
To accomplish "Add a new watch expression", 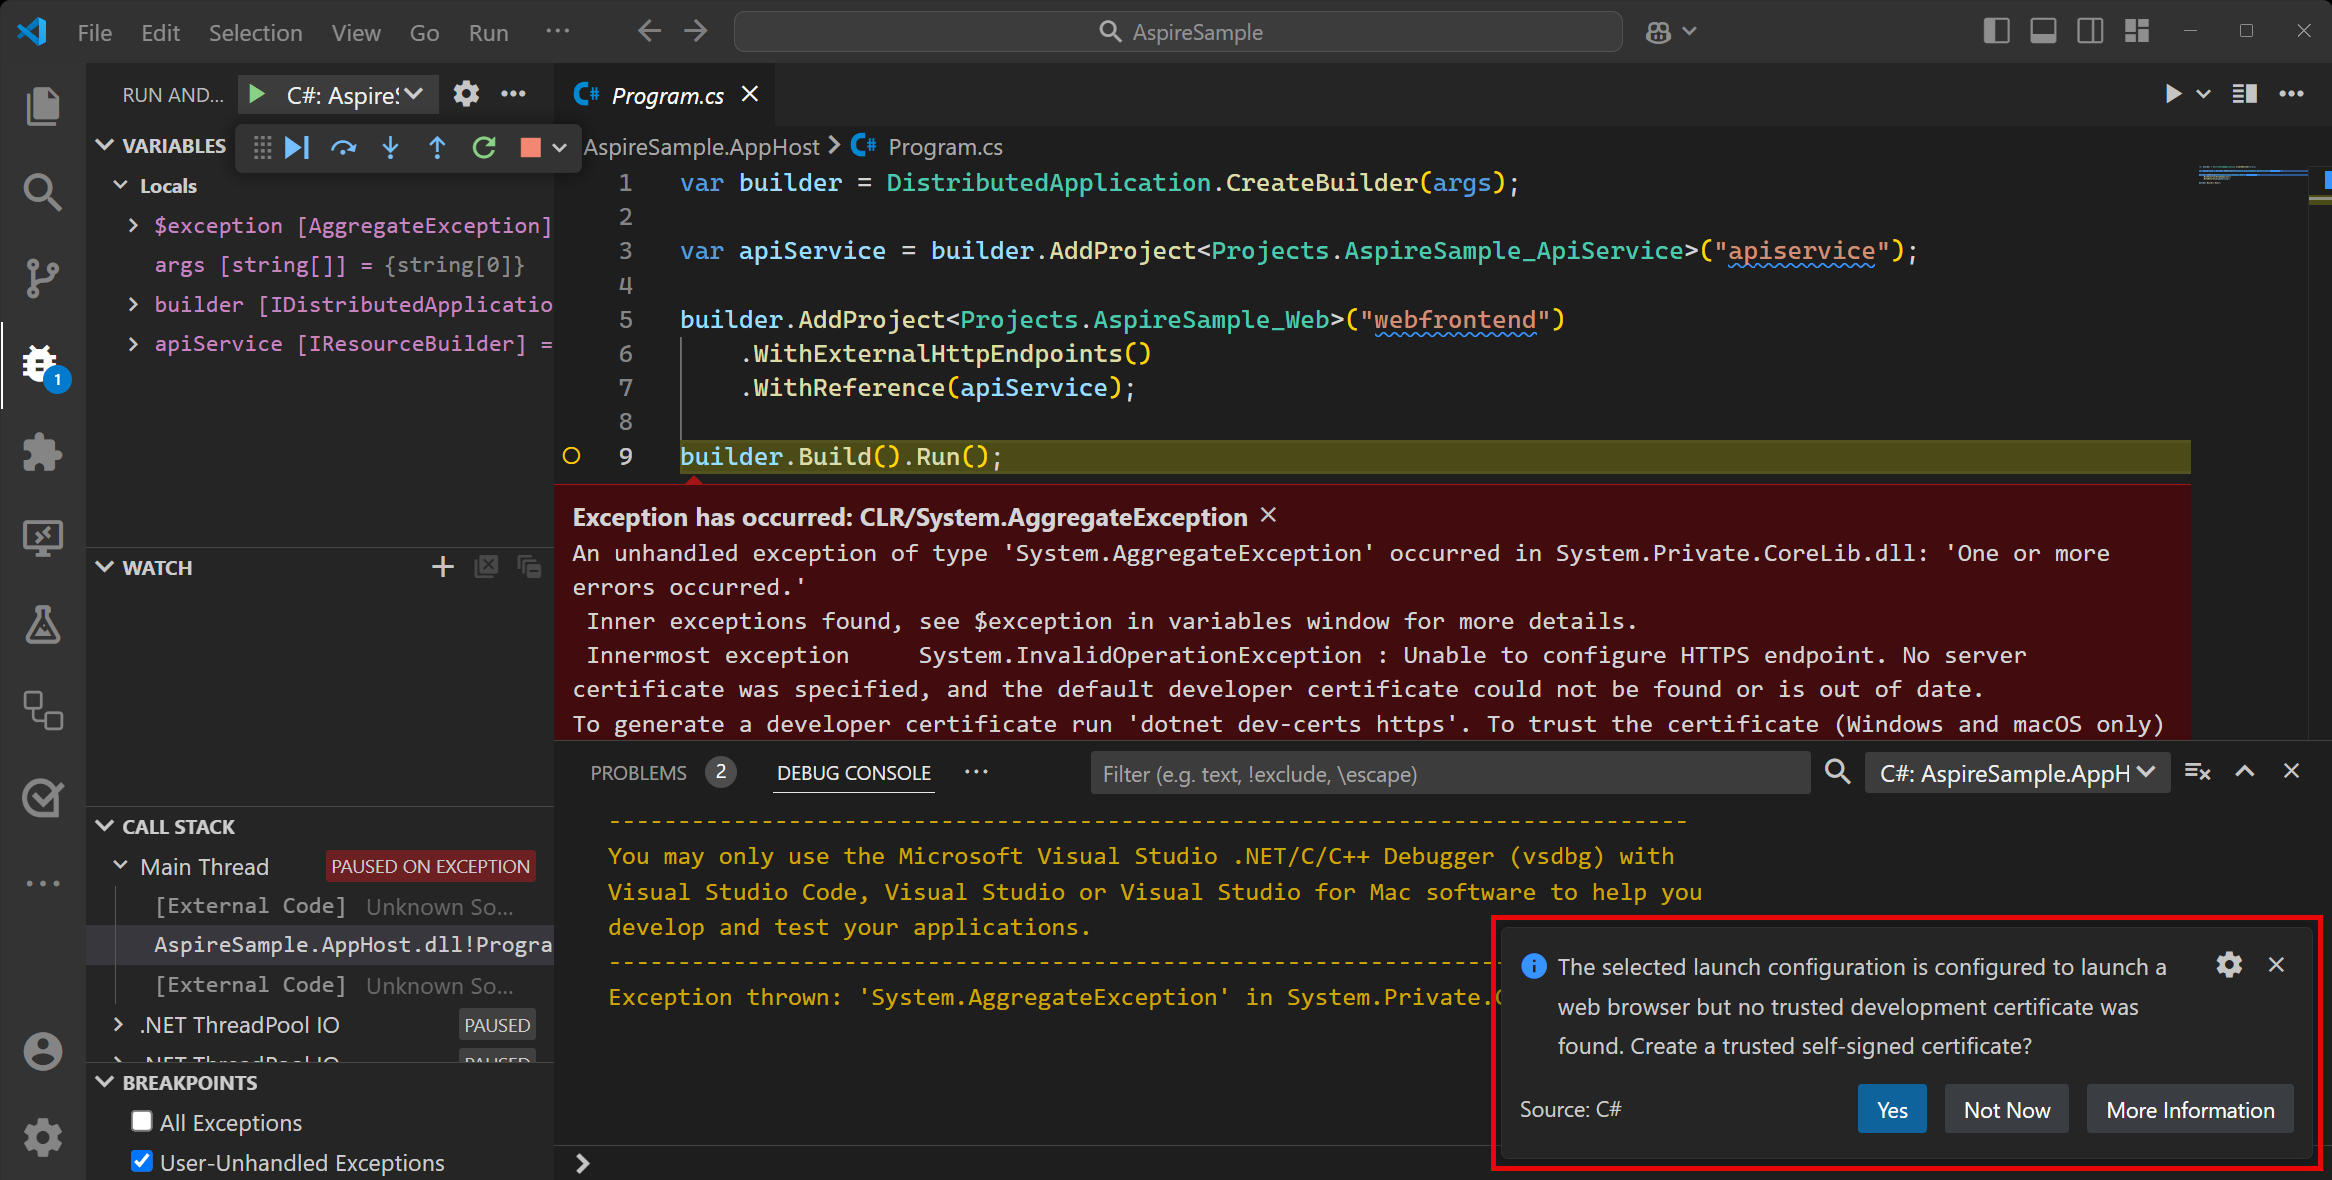I will click(442, 567).
